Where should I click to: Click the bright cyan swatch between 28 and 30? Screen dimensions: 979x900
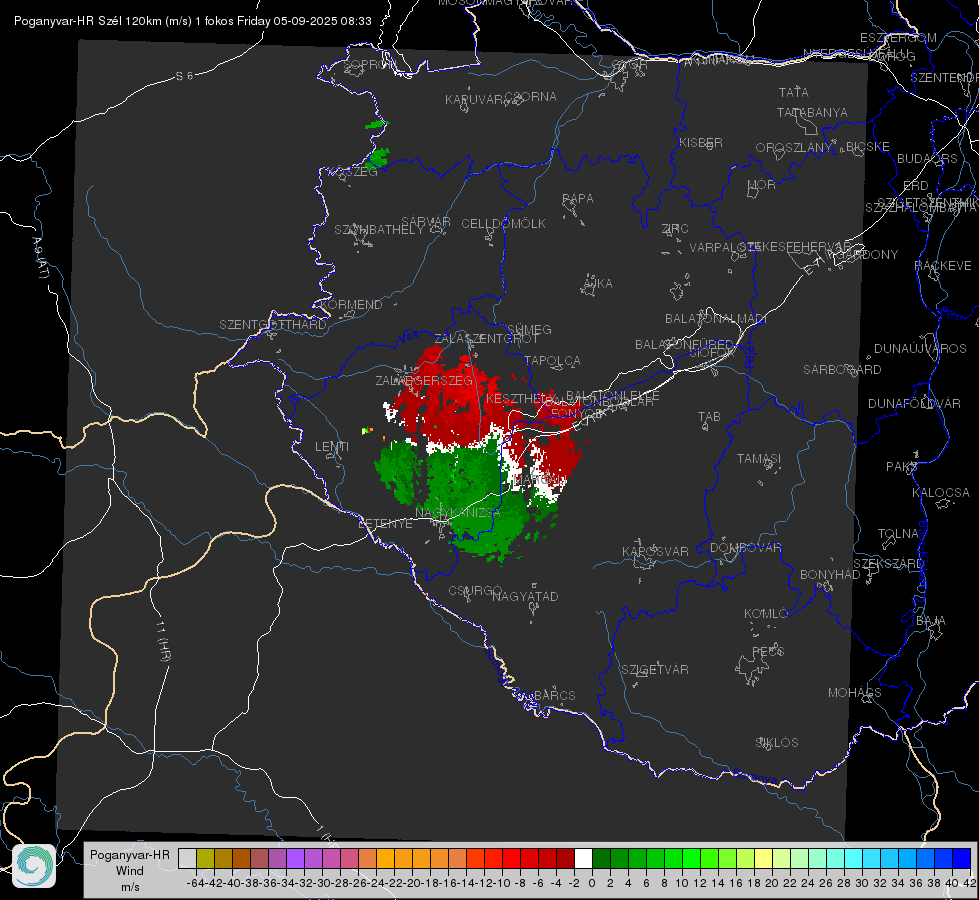pos(854,858)
